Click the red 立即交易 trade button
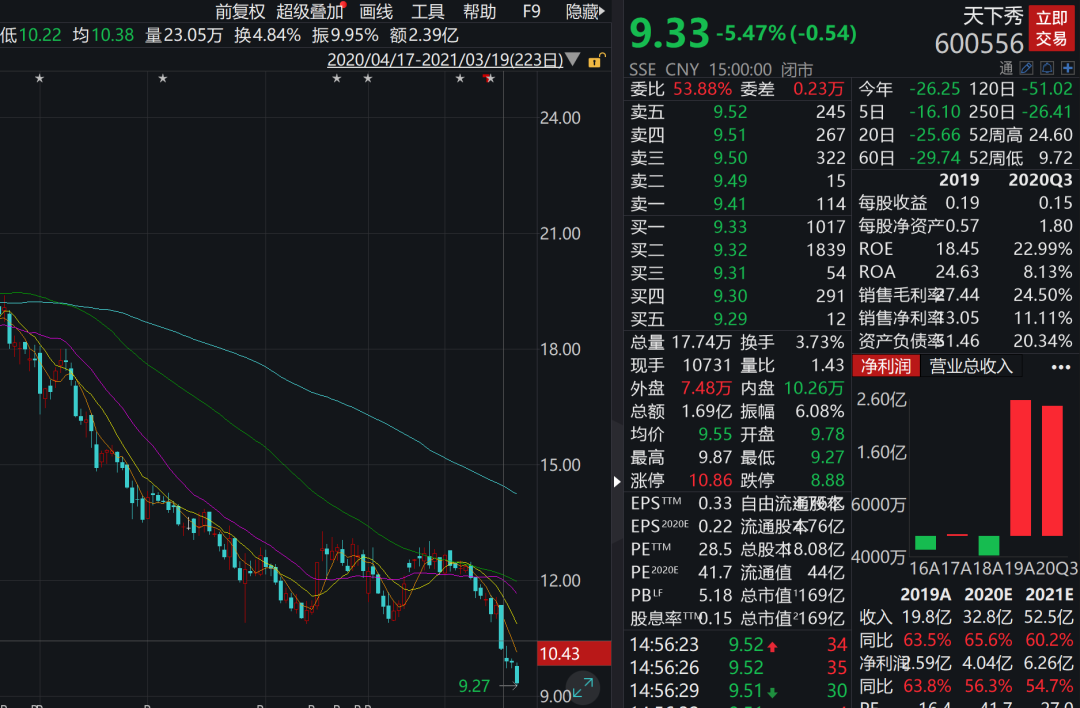Screen dimensions: 1080x708 pyautogui.click(x=1051, y=28)
